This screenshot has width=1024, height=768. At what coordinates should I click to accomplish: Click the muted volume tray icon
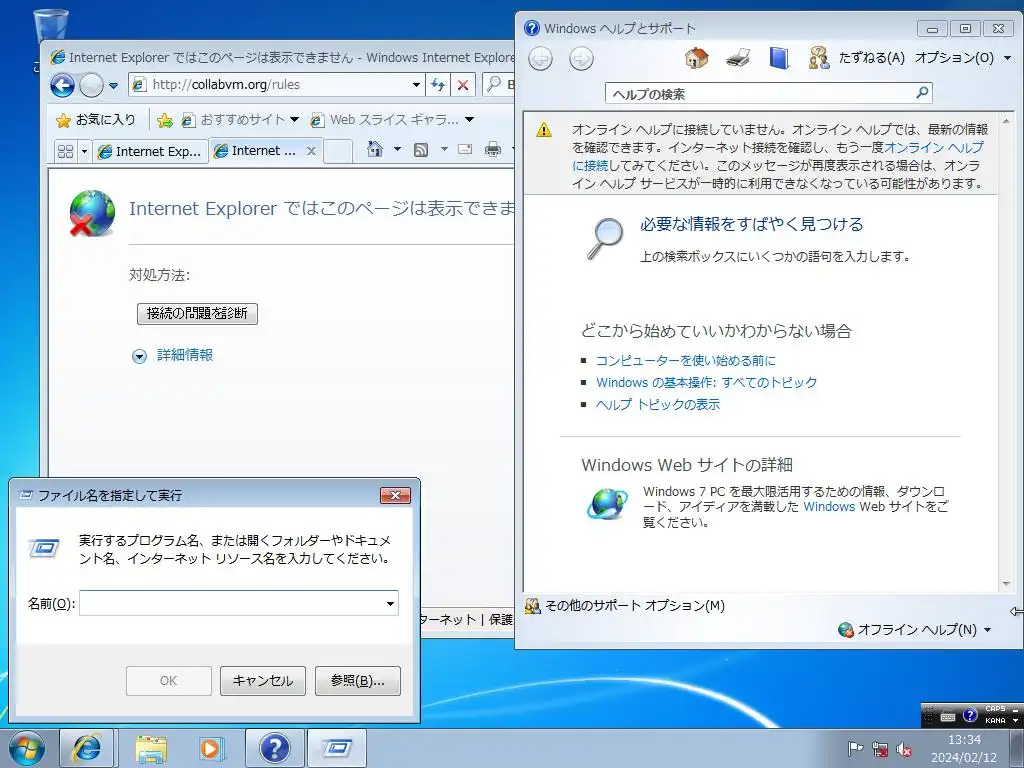pyautogui.click(x=904, y=749)
